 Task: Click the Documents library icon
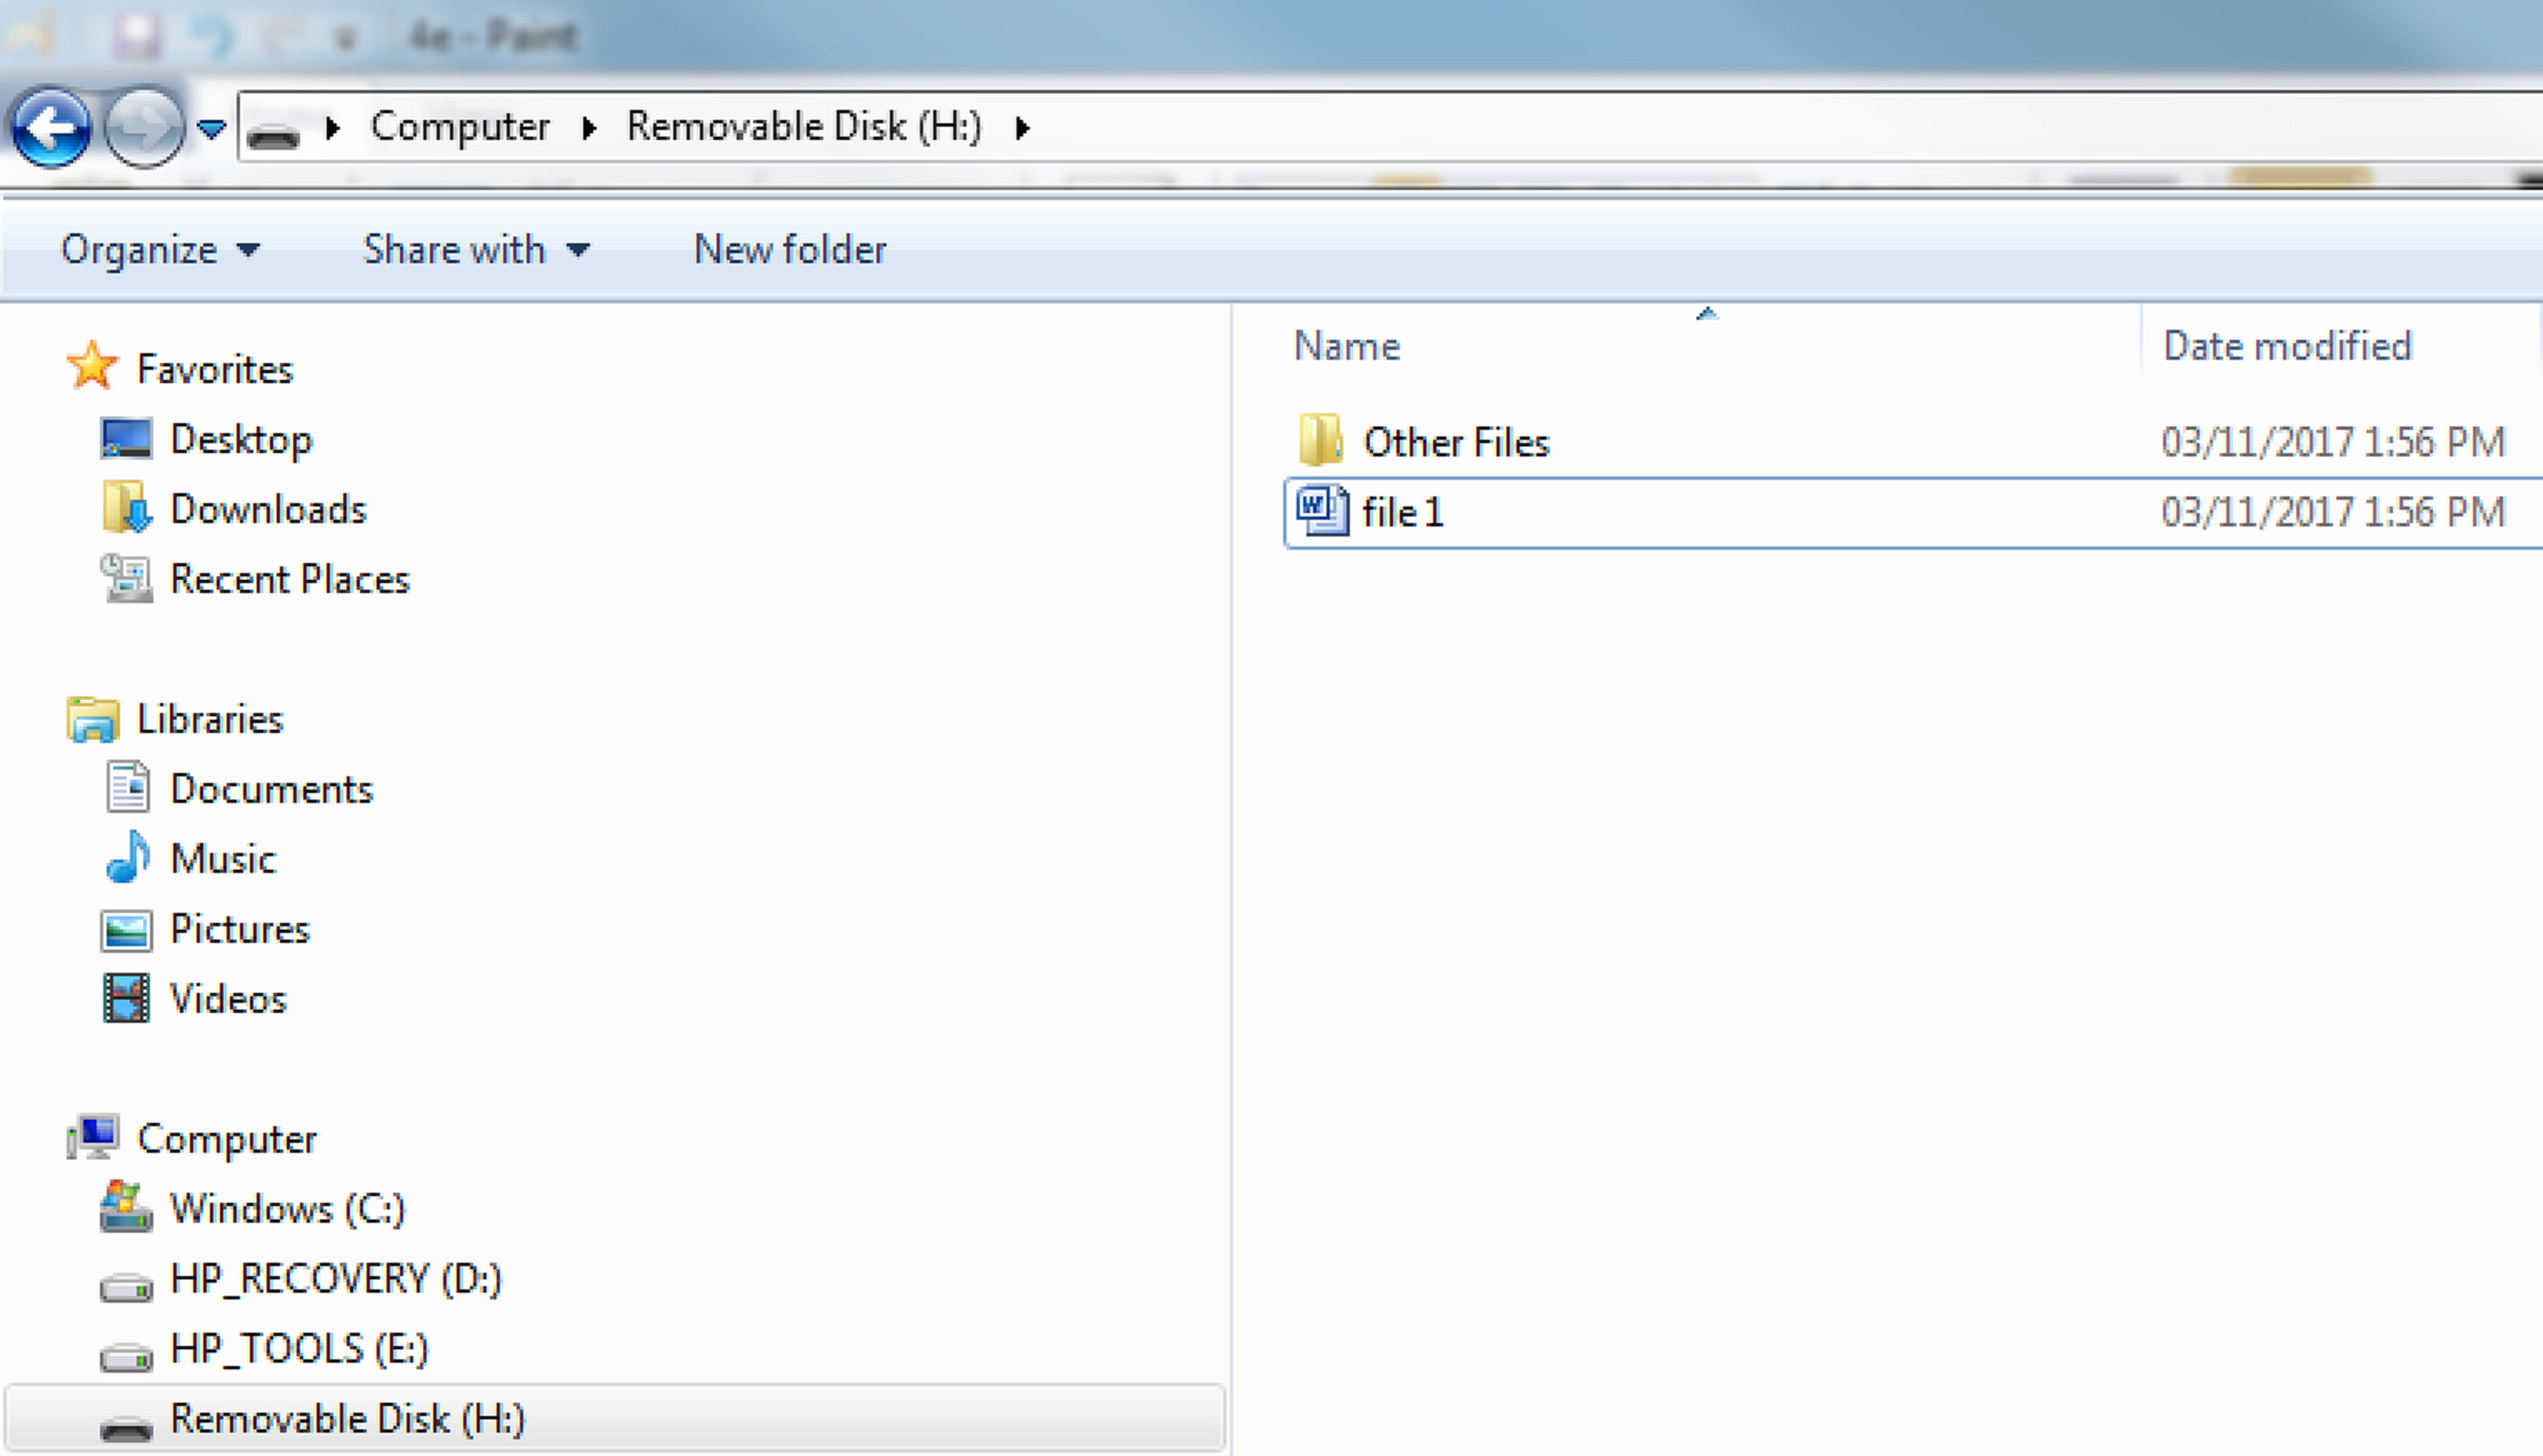(127, 787)
